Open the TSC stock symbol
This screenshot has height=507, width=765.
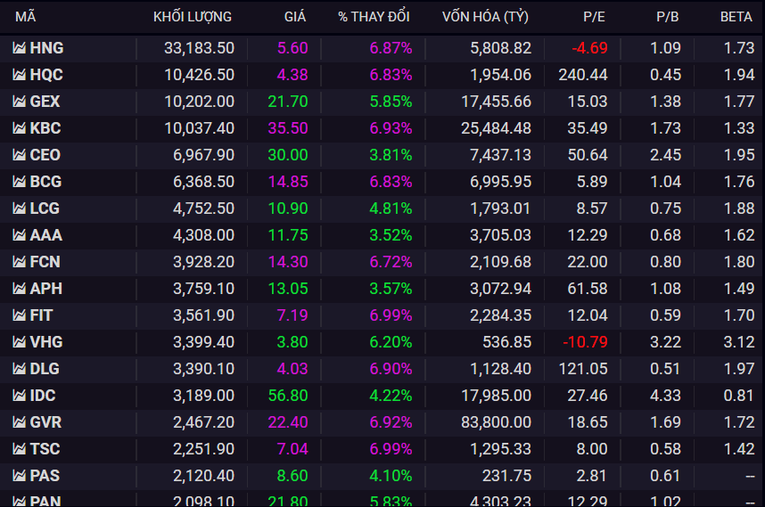pos(45,449)
